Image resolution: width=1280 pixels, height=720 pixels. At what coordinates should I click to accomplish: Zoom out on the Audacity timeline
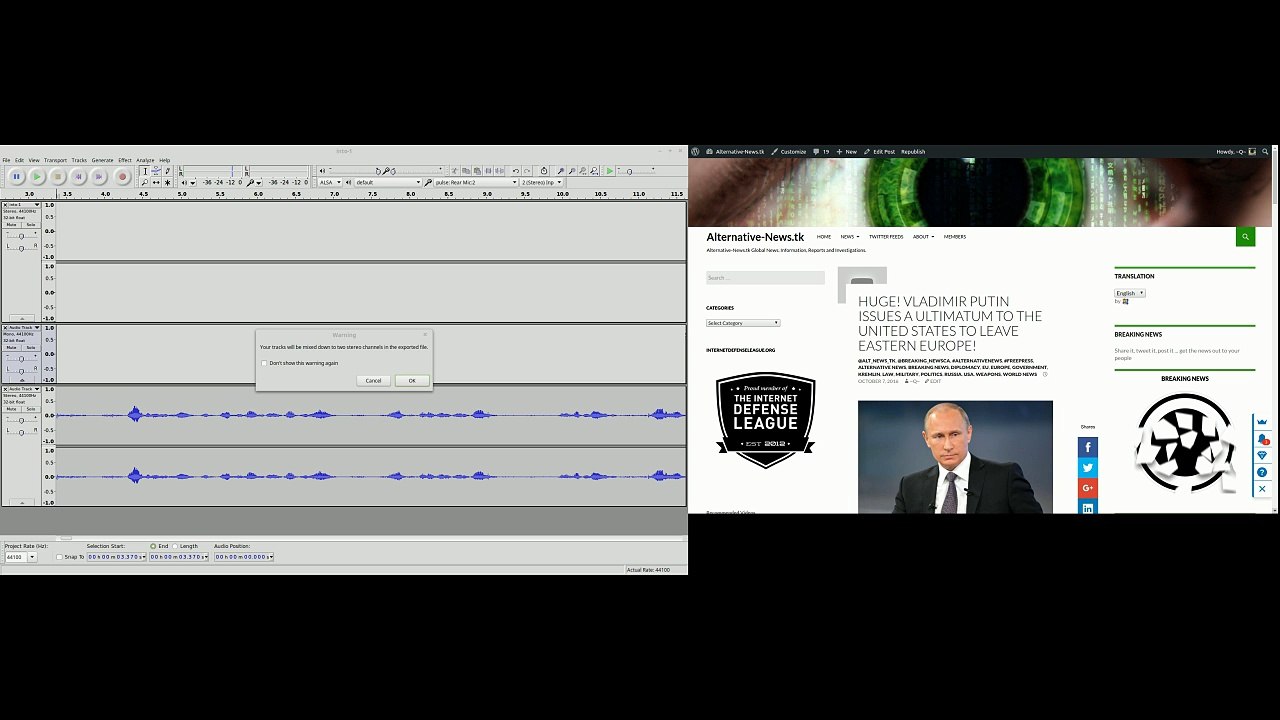[571, 171]
